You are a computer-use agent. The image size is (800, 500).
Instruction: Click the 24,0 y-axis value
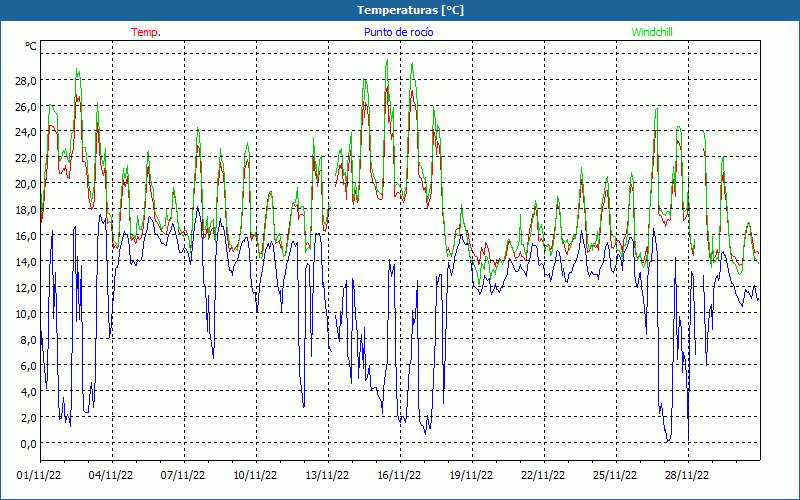click(x=28, y=132)
